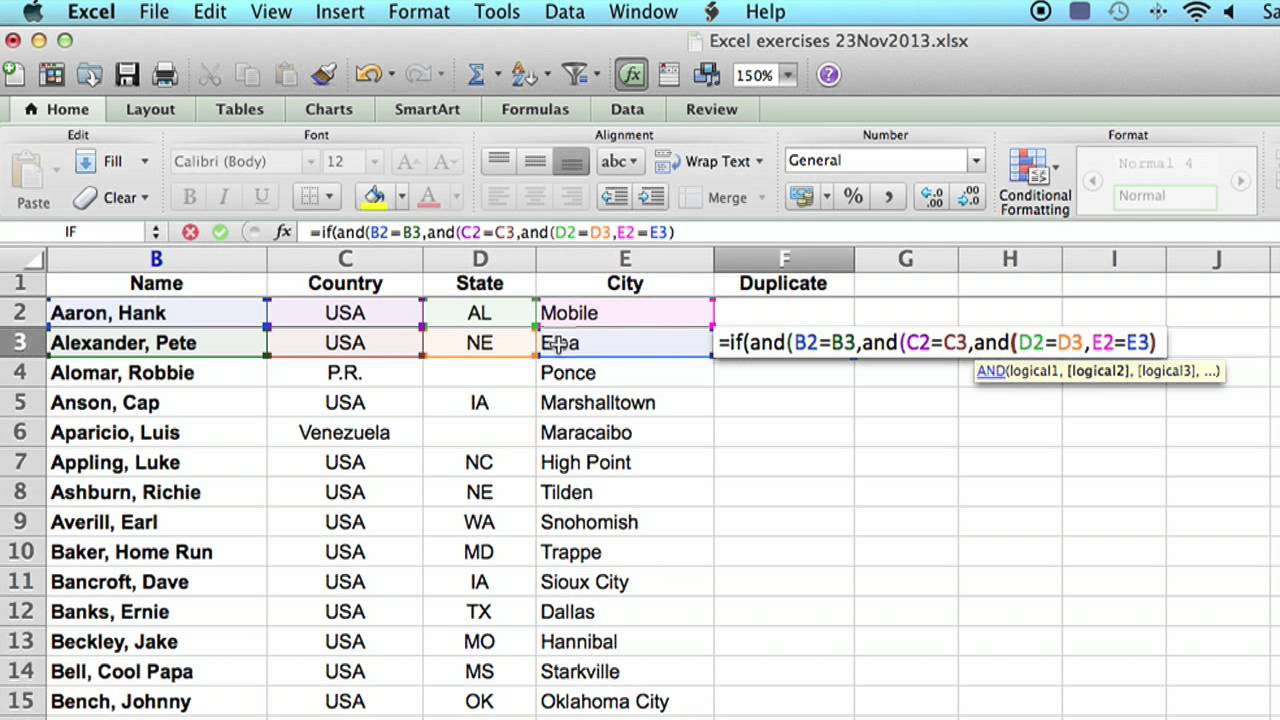Viewport: 1280px width, 720px height.
Task: Open Name Box IF function stepper
Action: [155, 232]
